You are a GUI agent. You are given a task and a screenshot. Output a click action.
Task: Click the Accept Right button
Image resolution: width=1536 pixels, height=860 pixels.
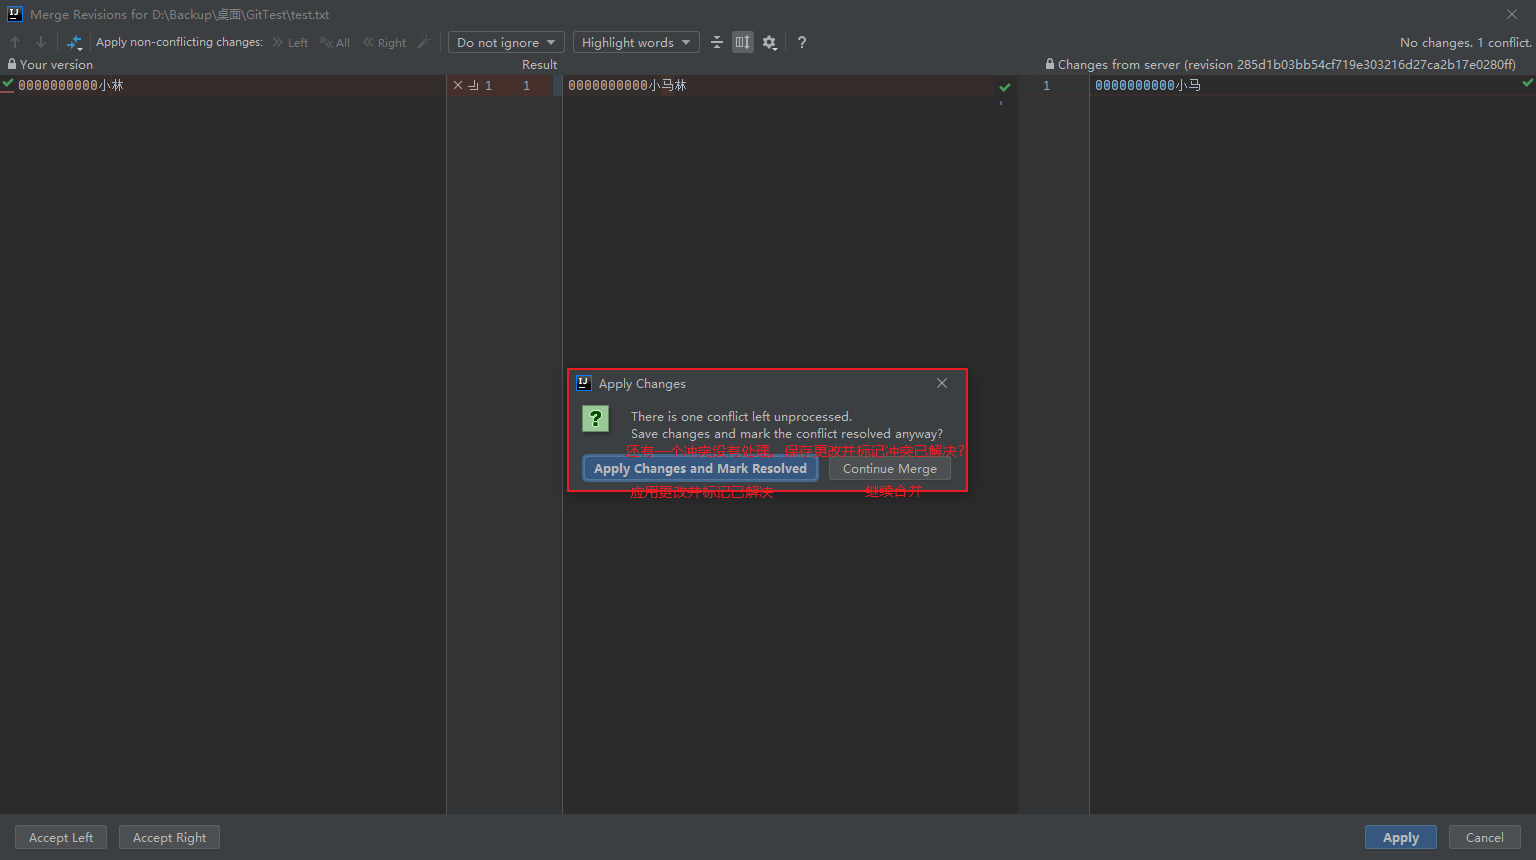click(169, 837)
